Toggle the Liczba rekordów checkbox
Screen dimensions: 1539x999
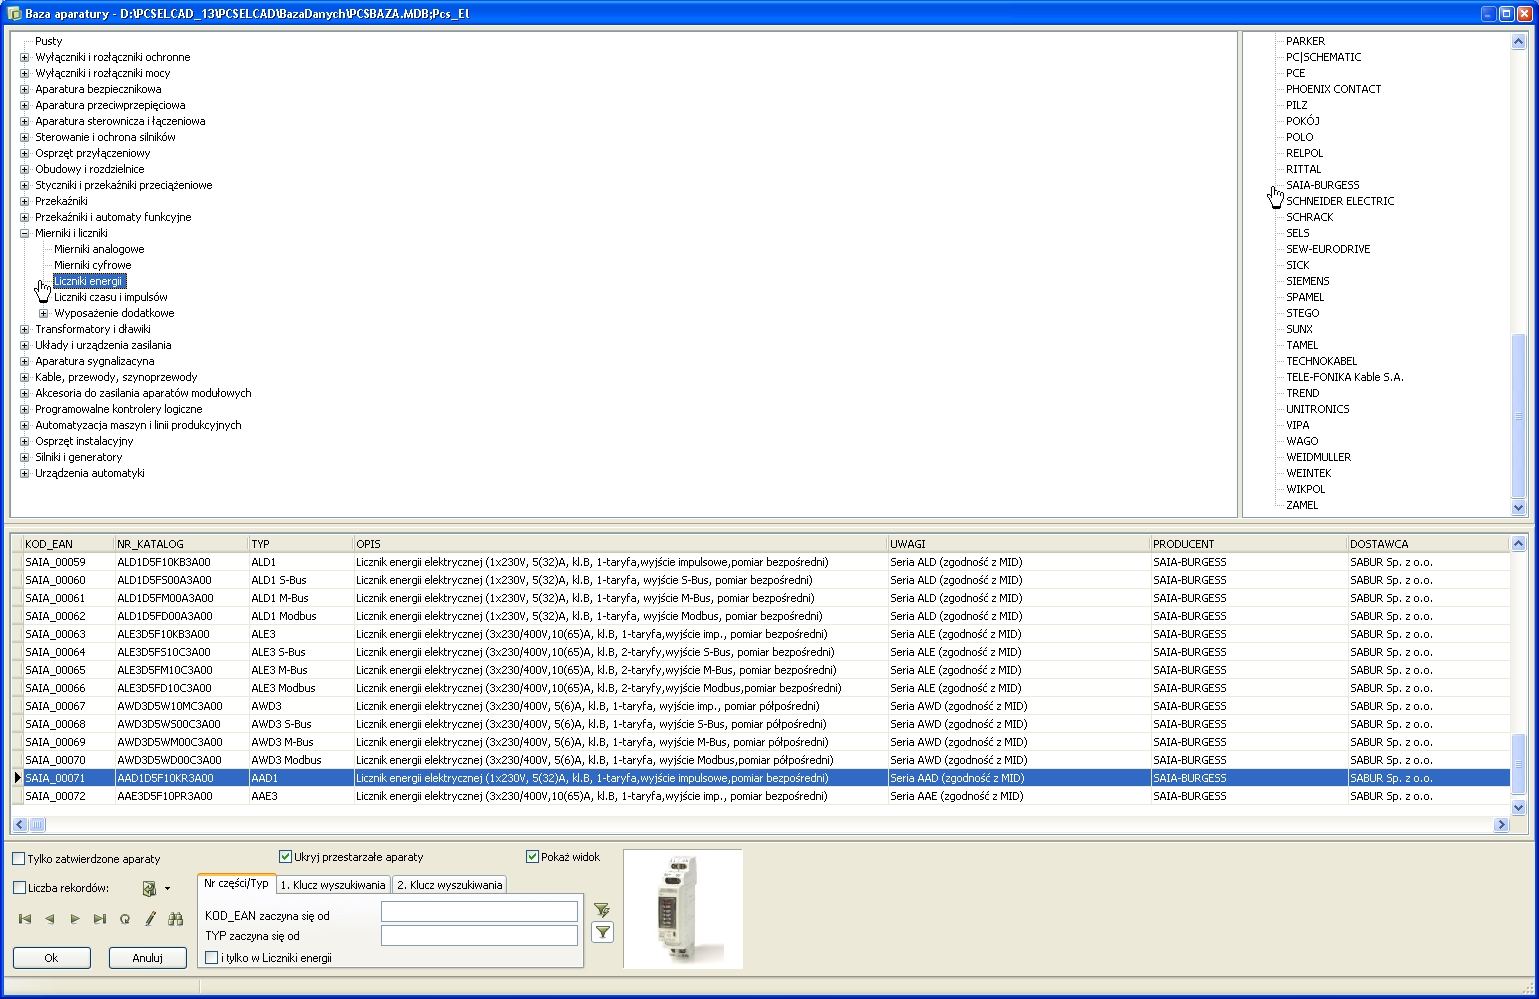coord(19,887)
